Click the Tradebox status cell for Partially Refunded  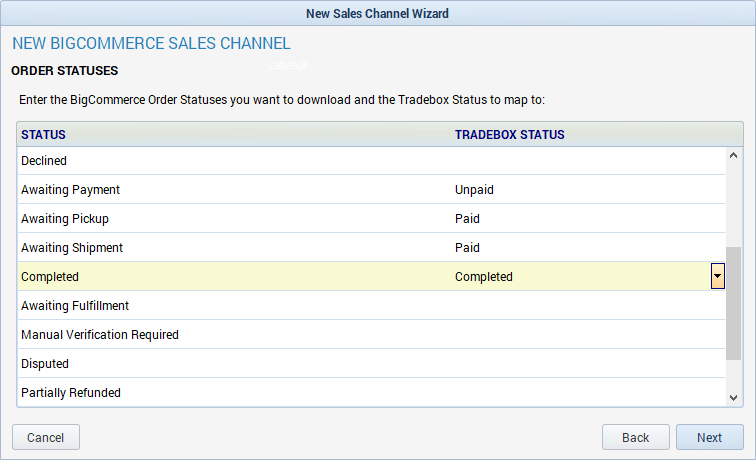[588, 392]
